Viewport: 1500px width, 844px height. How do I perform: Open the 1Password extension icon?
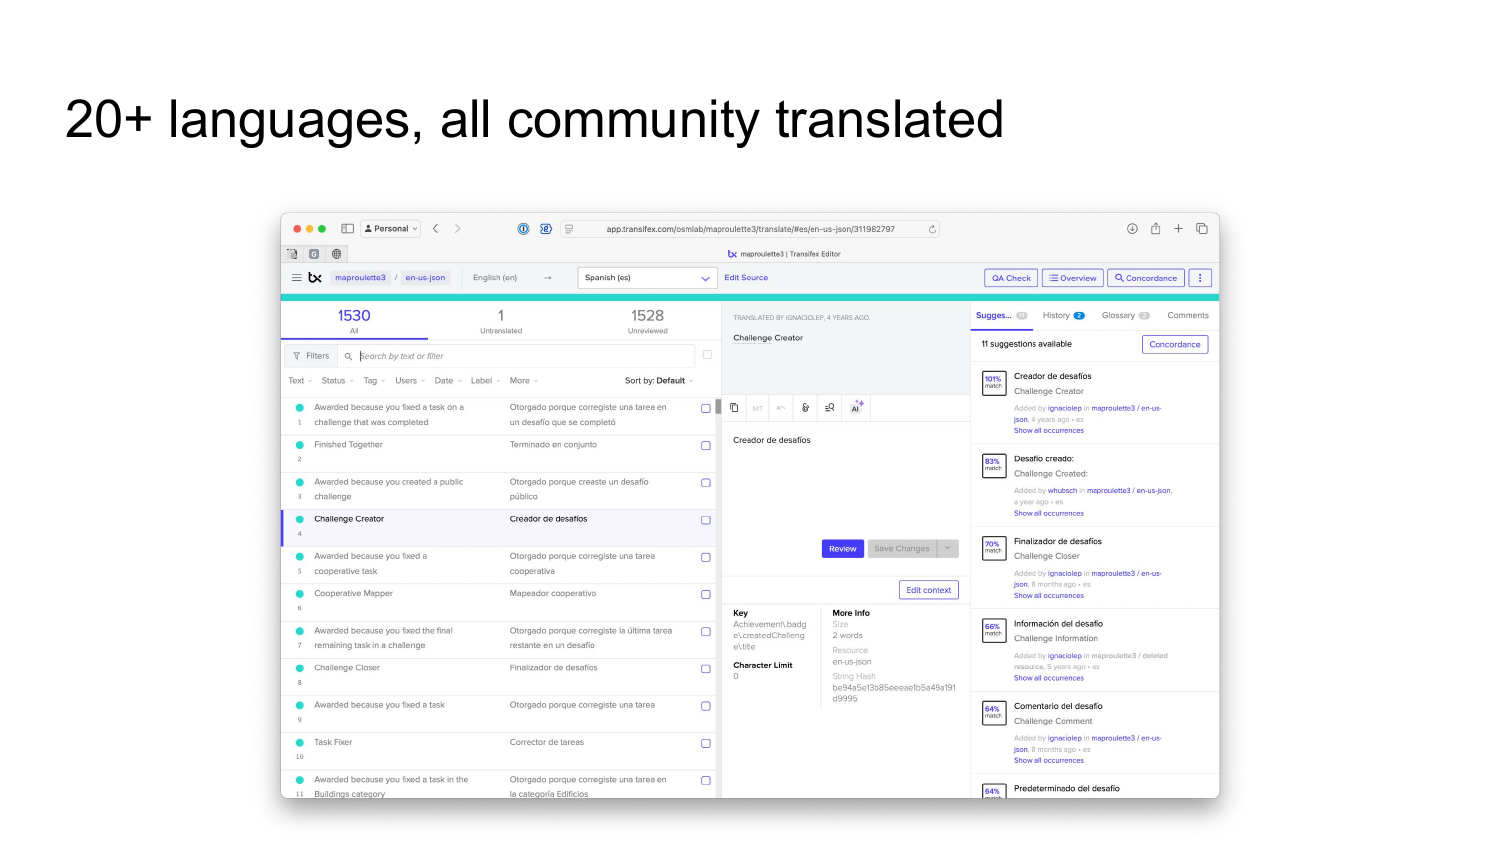tap(523, 229)
